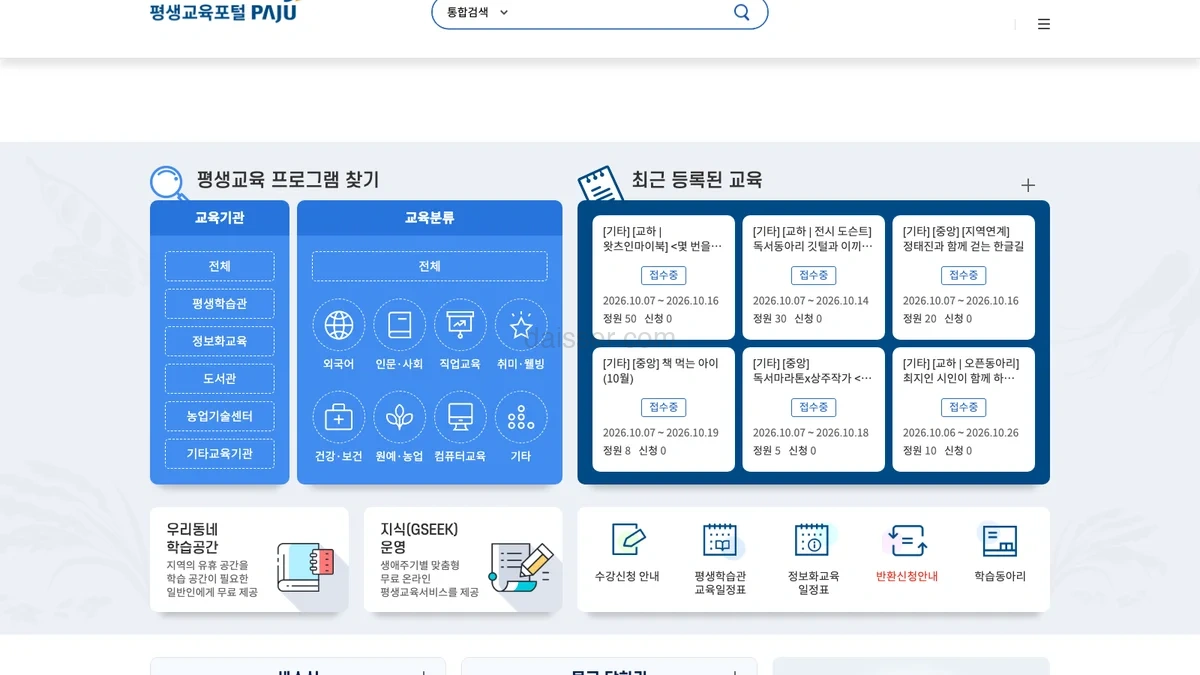1200x675 pixels.
Task: Open the 책 먹는 아이 (10월) card
Action: point(664,409)
